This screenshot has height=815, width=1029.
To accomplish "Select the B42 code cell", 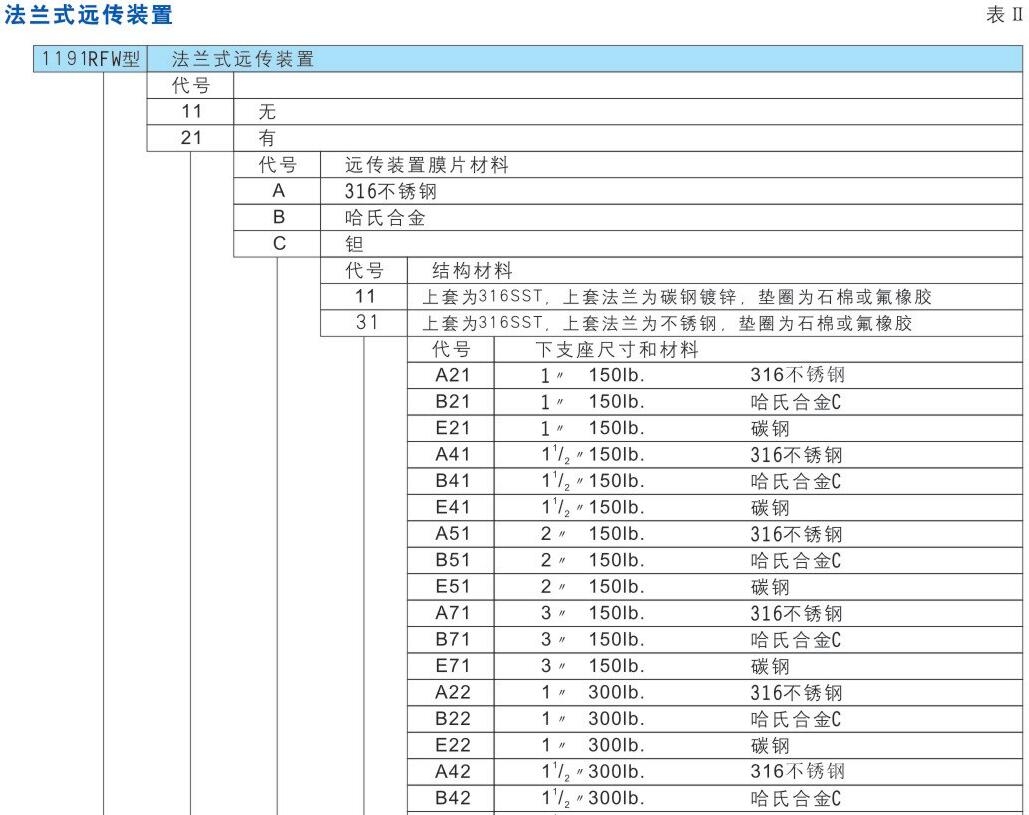I will 452,798.
